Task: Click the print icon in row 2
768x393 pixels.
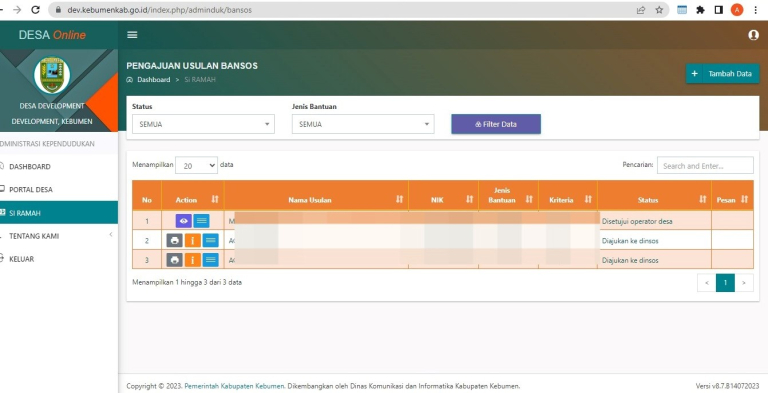Action: point(174,241)
